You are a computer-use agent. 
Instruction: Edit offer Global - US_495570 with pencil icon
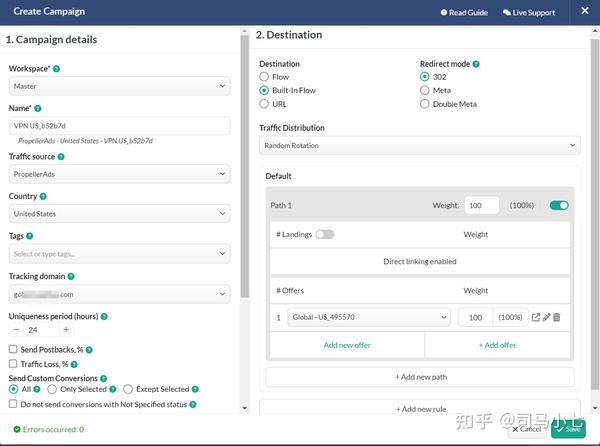coord(546,317)
